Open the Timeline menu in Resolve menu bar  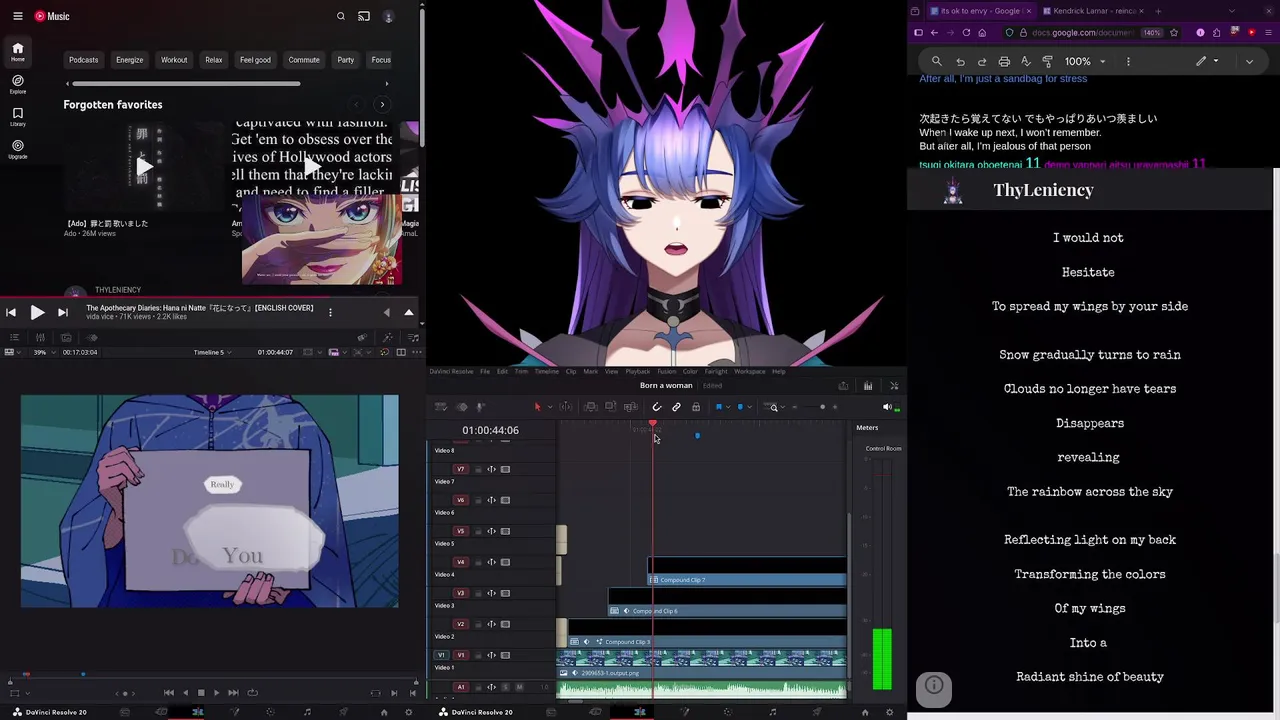pos(546,372)
